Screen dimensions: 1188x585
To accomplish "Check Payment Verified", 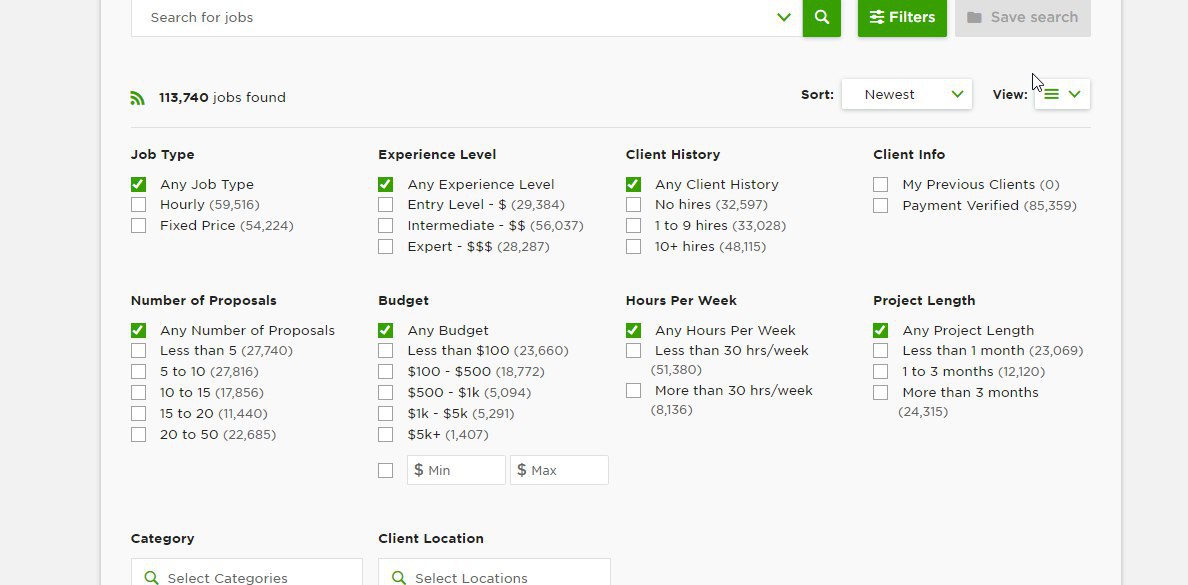I will coord(880,205).
